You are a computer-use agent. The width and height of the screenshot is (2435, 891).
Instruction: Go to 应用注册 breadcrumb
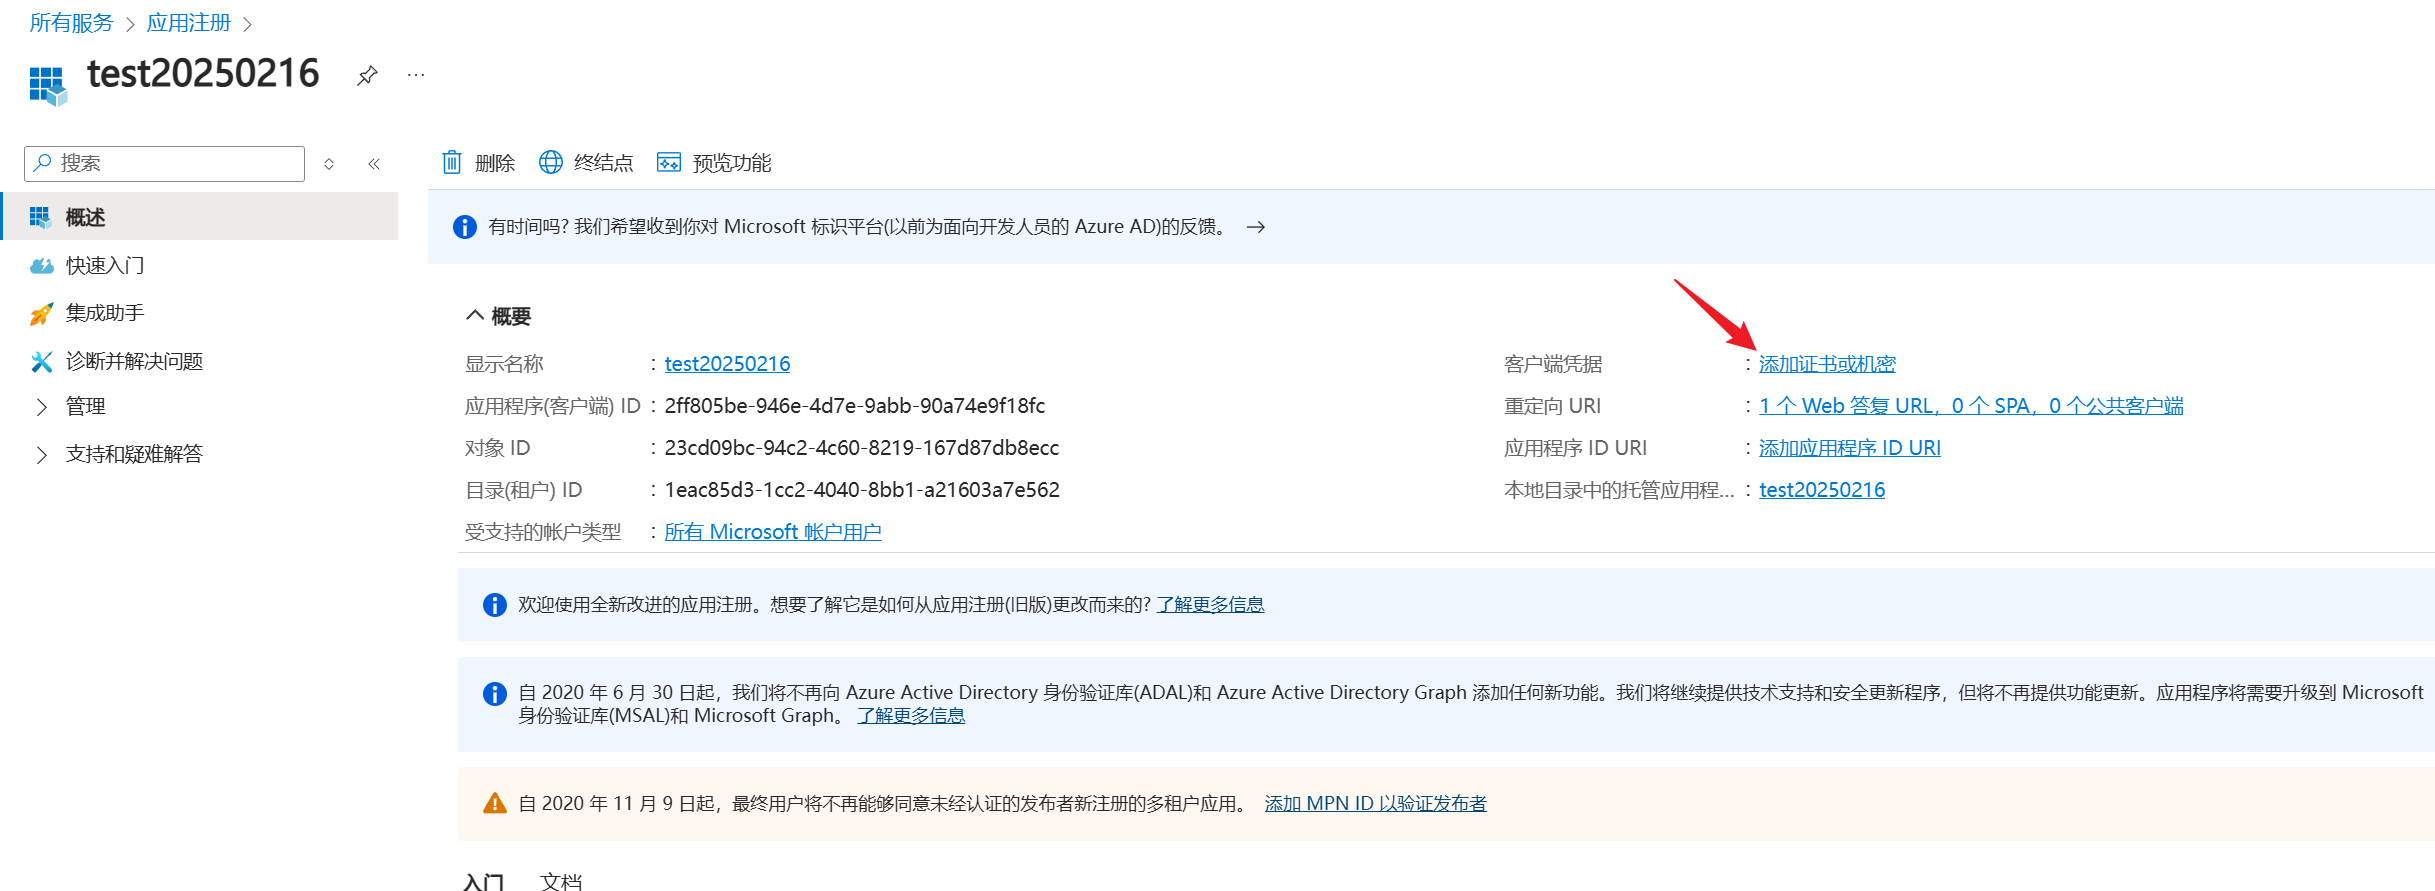click(x=188, y=23)
